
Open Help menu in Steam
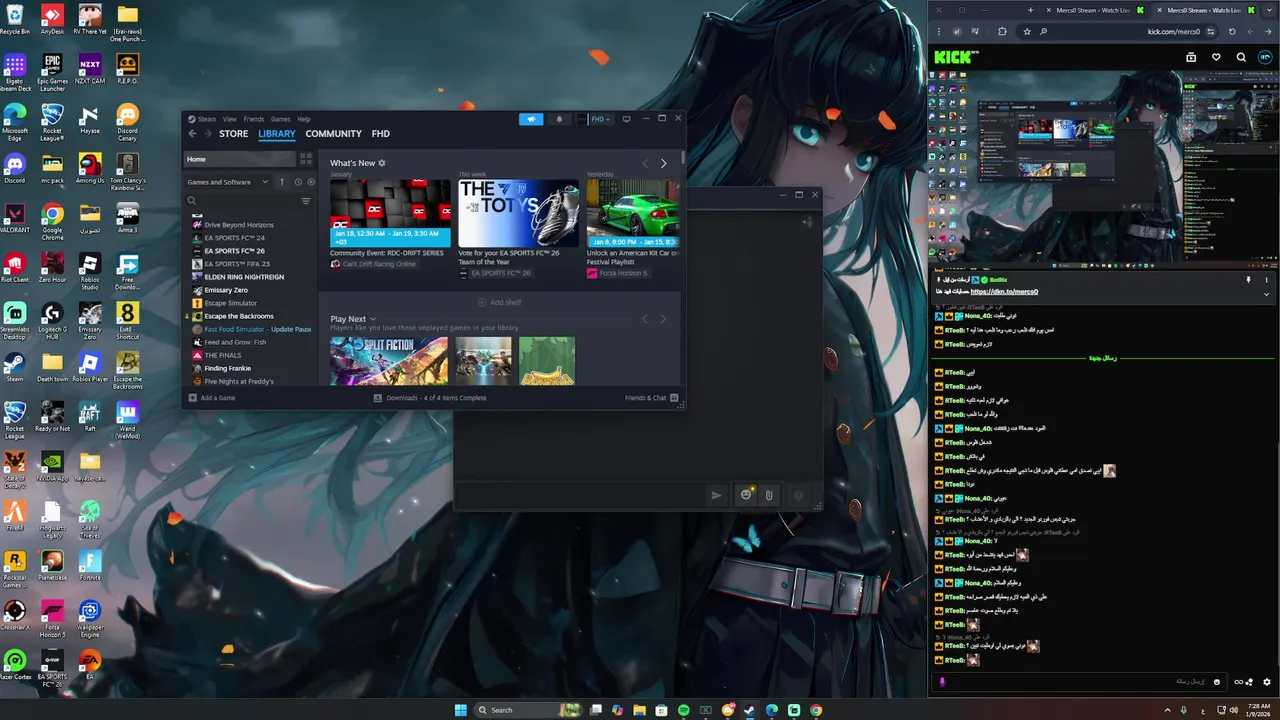[x=304, y=119]
